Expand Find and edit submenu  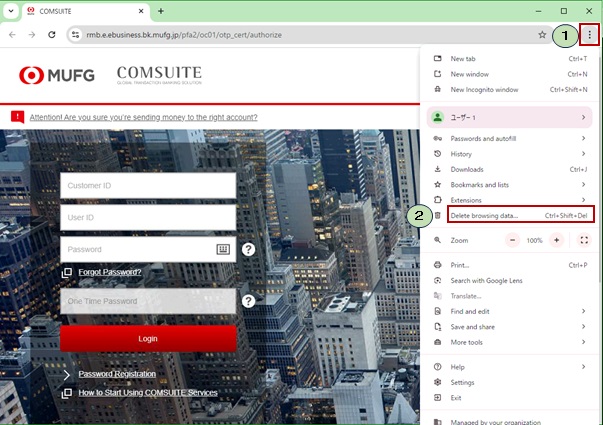click(x=510, y=311)
